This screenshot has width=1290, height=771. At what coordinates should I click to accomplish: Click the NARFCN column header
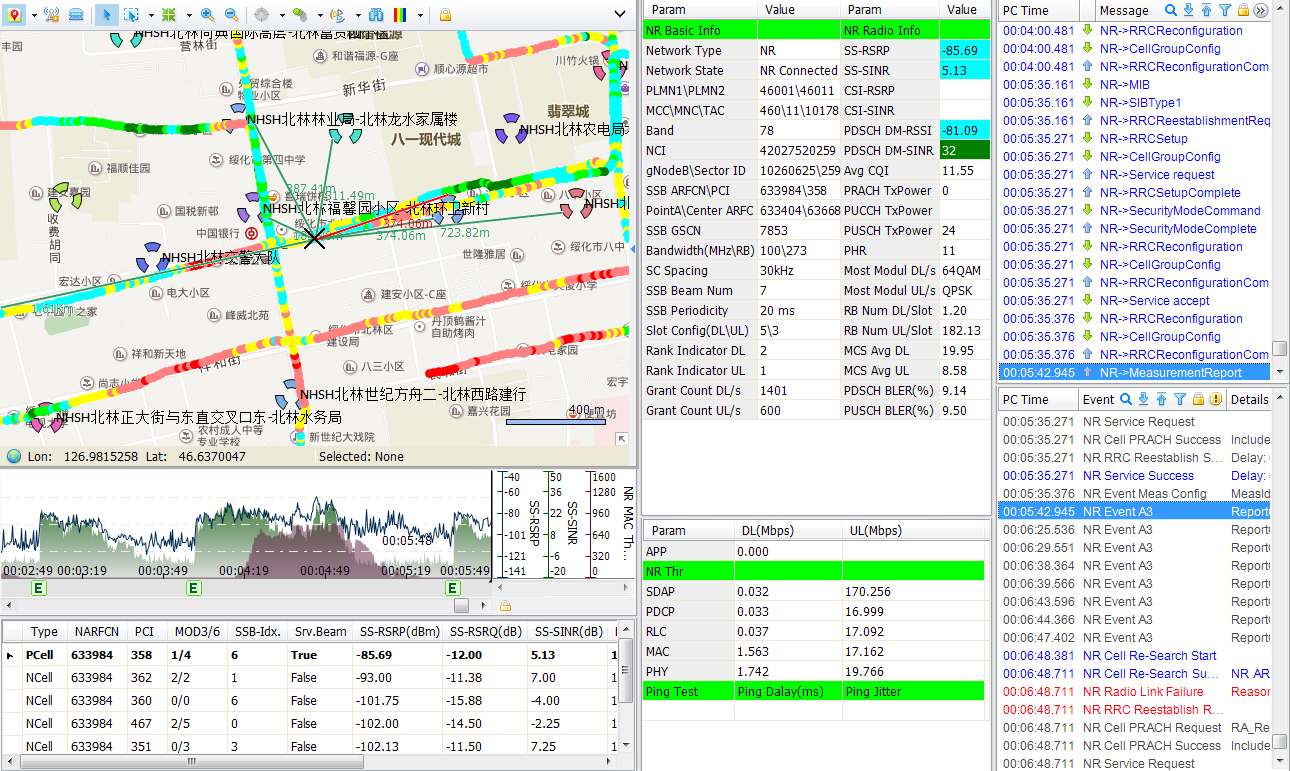click(97, 632)
